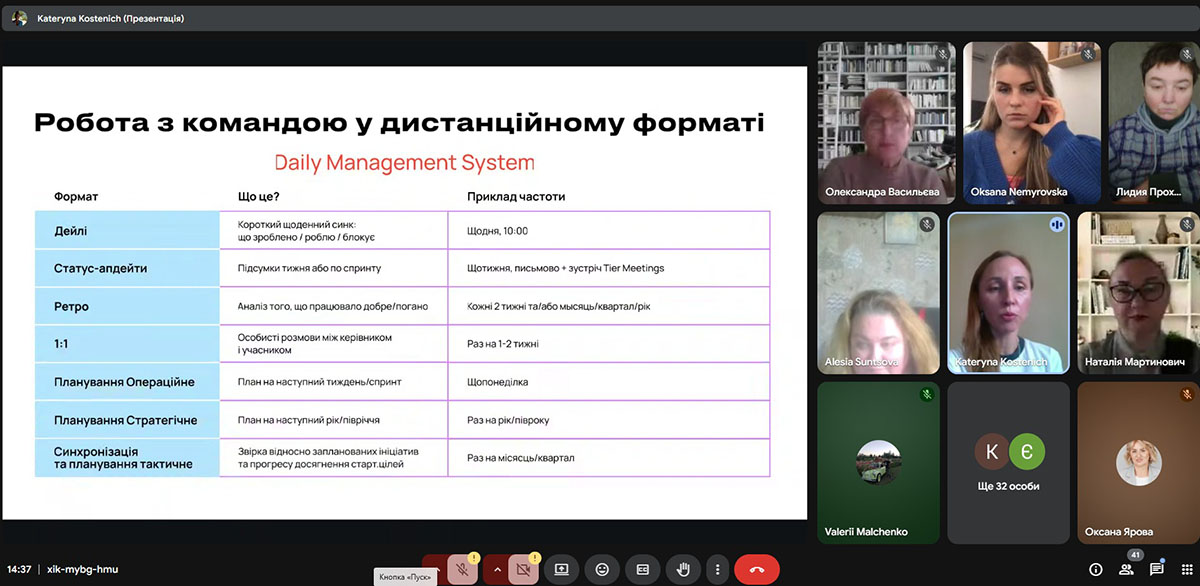The height and width of the screenshot is (586, 1200).
Task: Click the presentation icon beside Kateryna Kostenich title
Action: tap(19, 18)
